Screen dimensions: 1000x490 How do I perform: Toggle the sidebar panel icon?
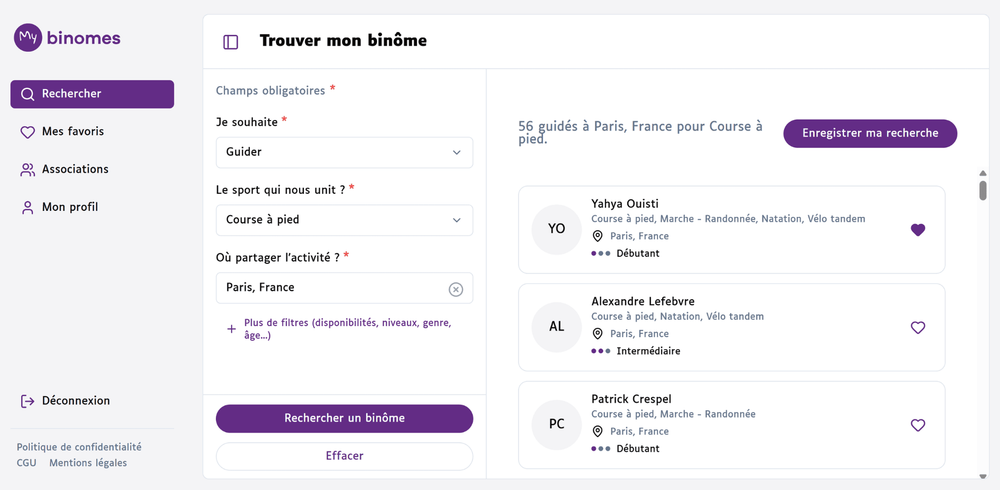[231, 42]
